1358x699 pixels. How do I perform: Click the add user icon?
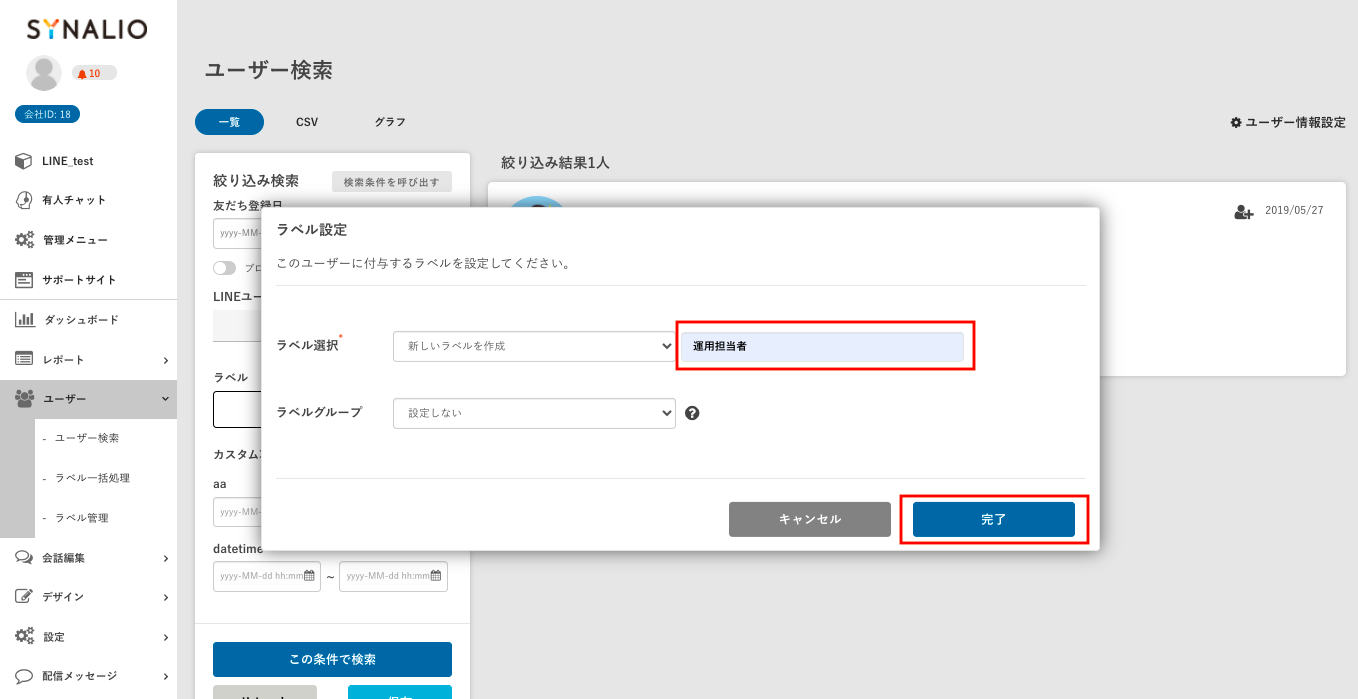pos(1243,212)
